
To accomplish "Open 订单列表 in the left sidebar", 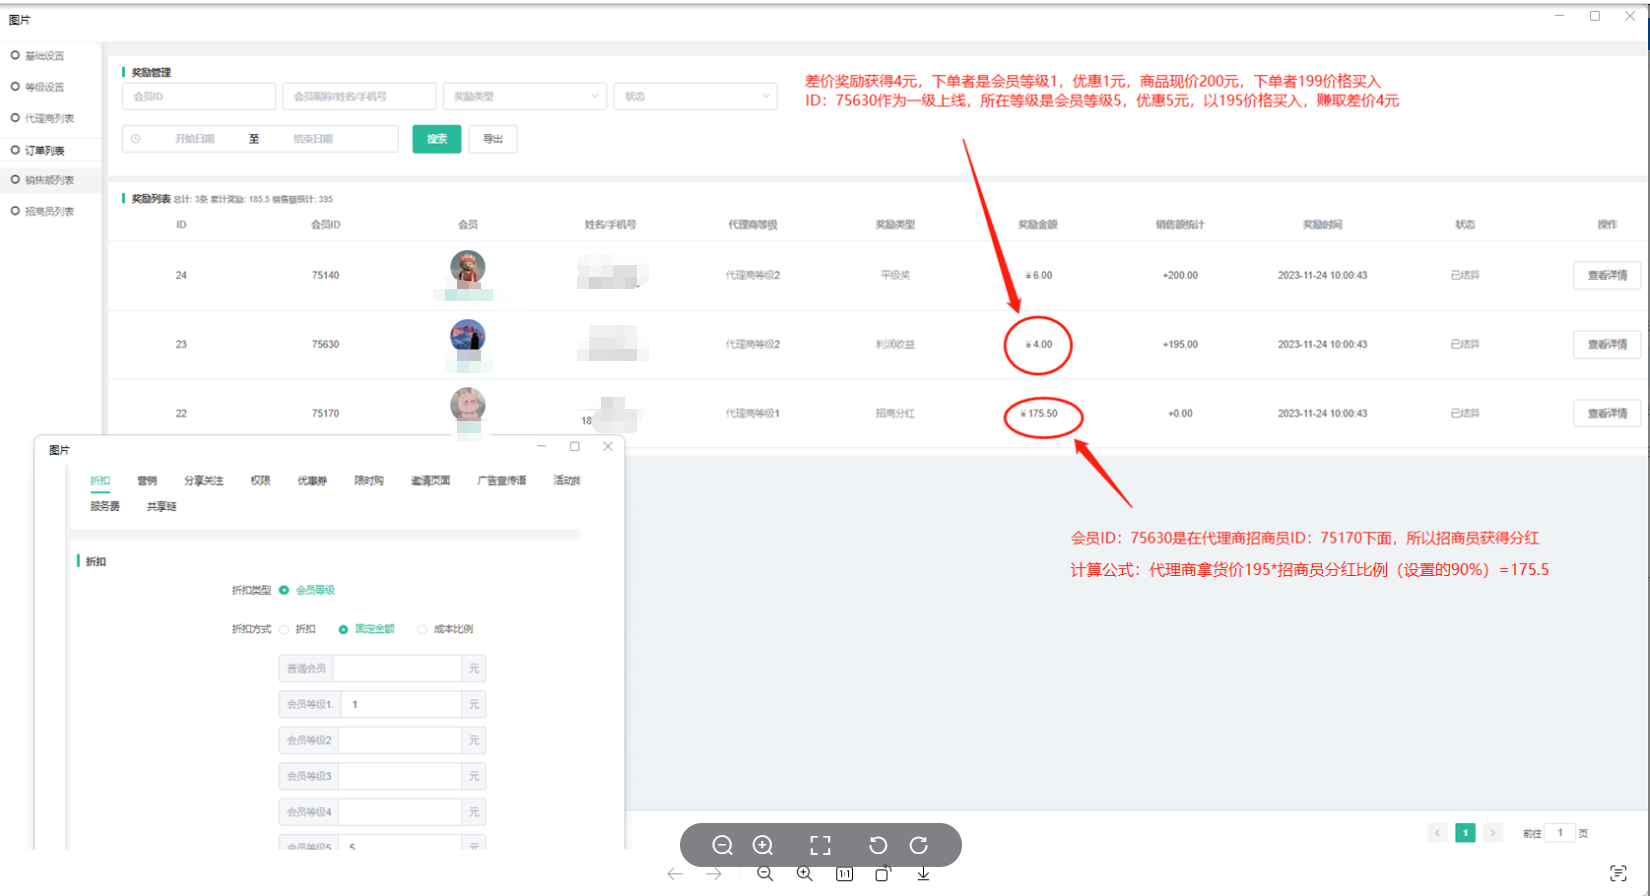I will point(45,151).
